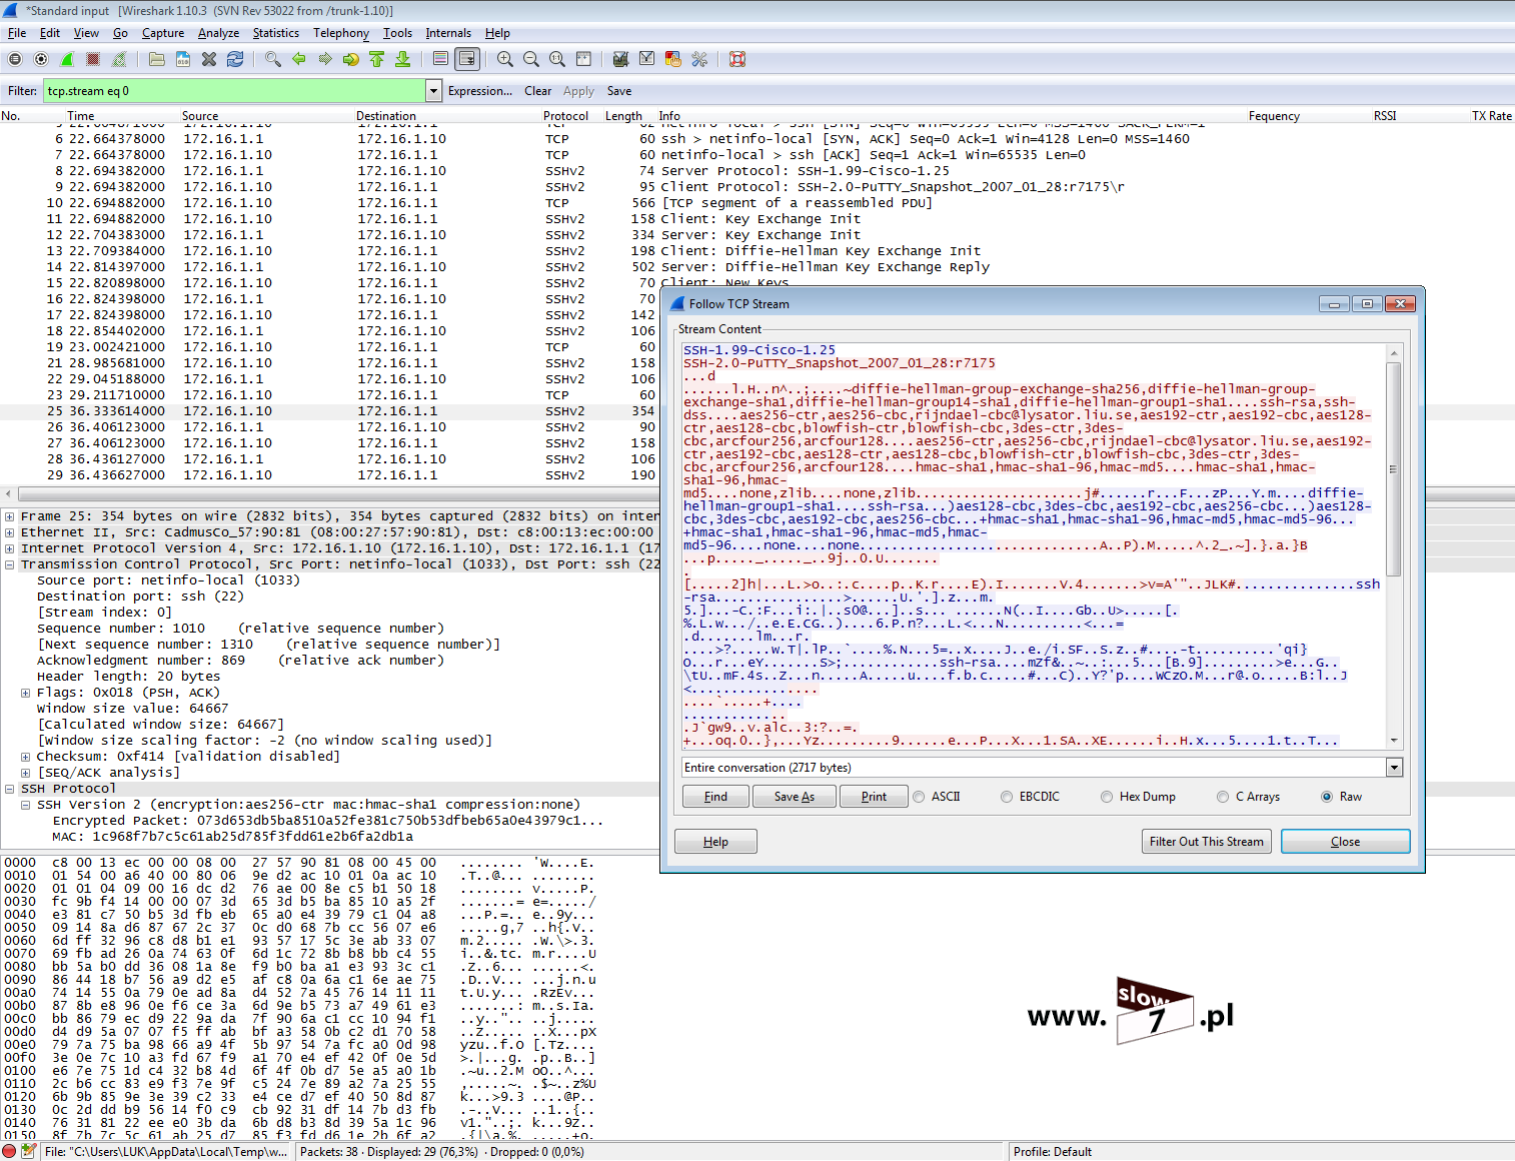Image resolution: width=1515 pixels, height=1161 pixels.
Task: Expand Internet Protocol Version 4 node
Action: coord(9,549)
